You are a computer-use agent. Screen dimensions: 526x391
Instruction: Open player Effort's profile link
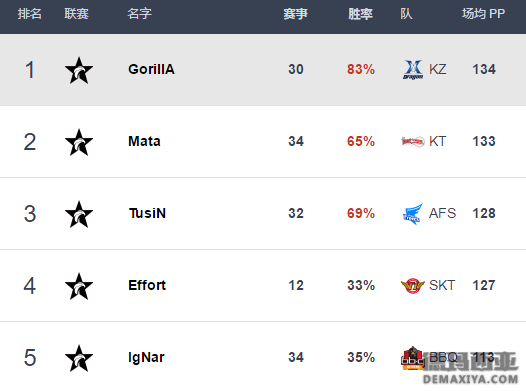[x=147, y=285]
